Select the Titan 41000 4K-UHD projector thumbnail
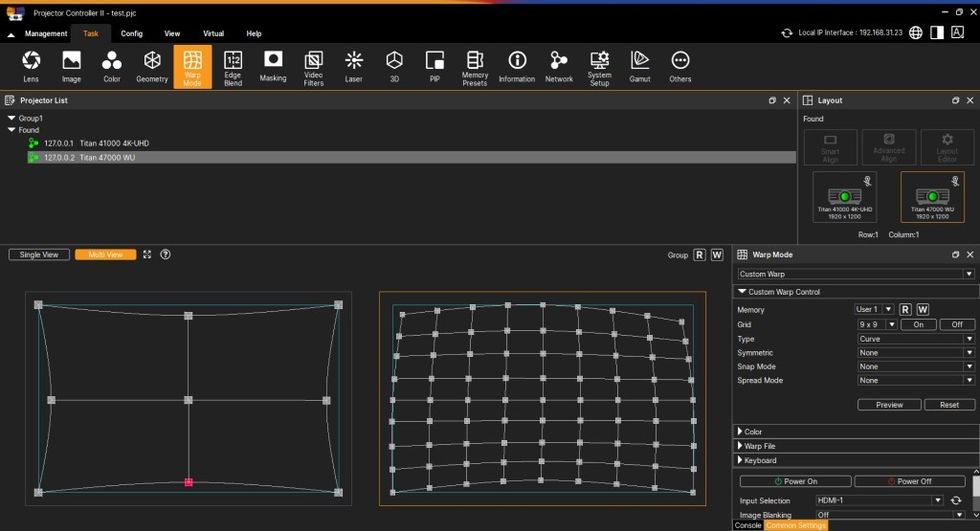The width and height of the screenshot is (980, 531). coord(845,197)
